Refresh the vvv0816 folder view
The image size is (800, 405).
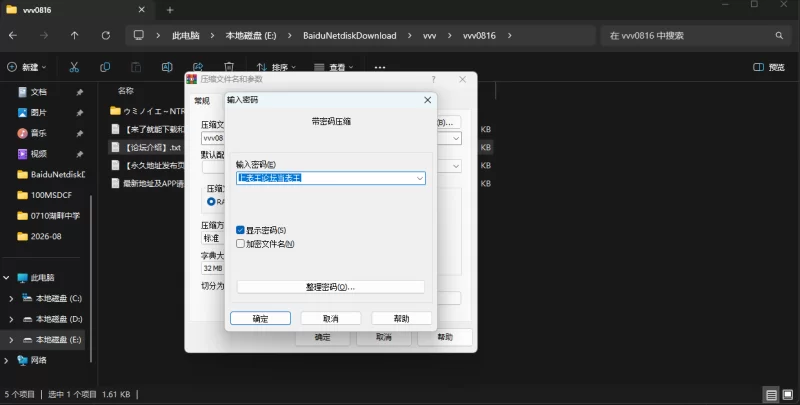point(106,35)
